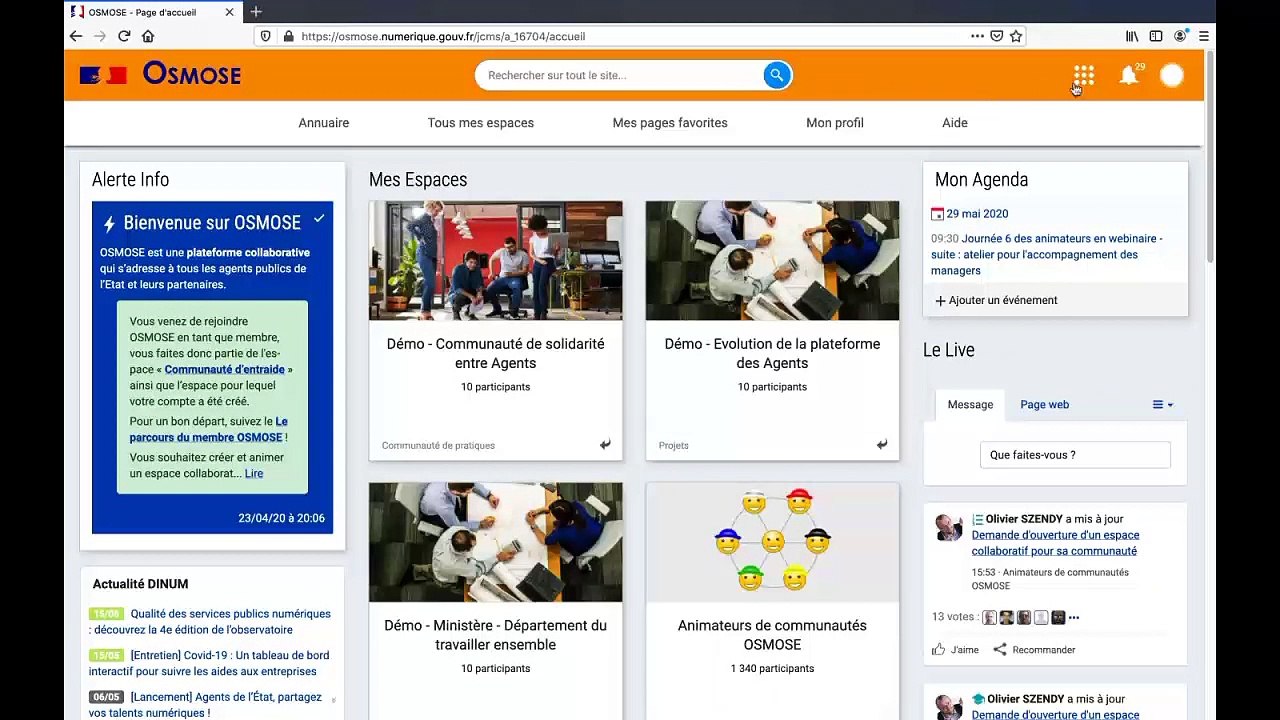Close the OSMOSE browser tab

pyautogui.click(x=229, y=12)
